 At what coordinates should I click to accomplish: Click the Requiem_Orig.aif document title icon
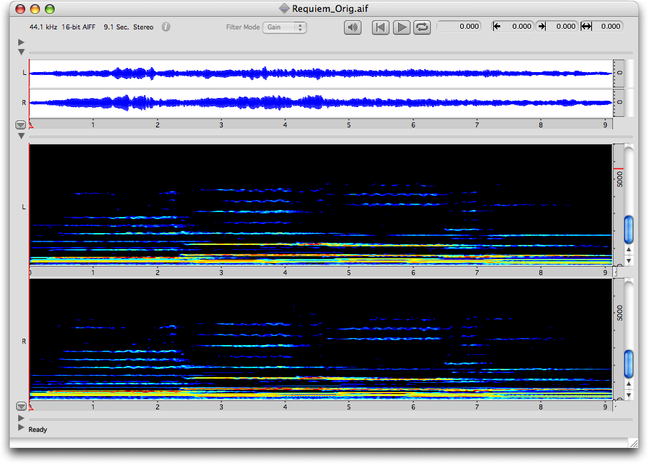pyautogui.click(x=284, y=7)
